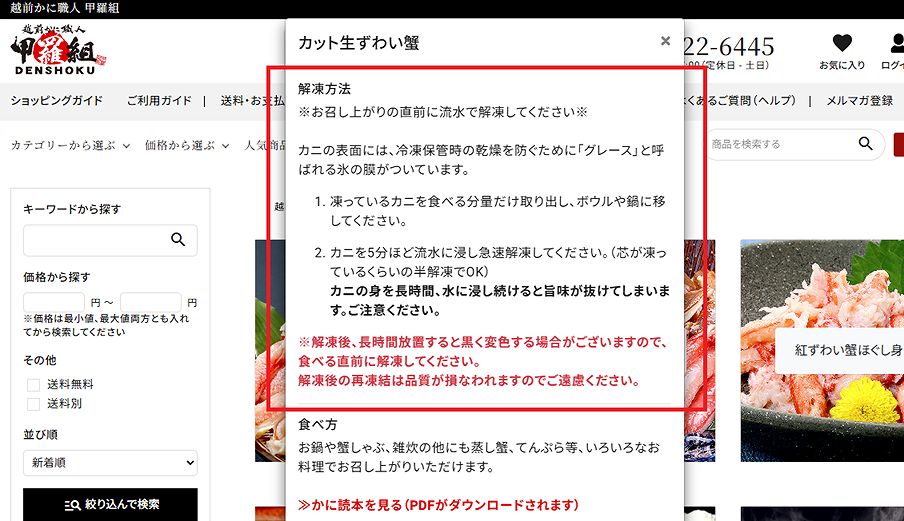The height and width of the screenshot is (521, 904).
Task: Check the 送料無料 checkbox
Action: coord(34,384)
